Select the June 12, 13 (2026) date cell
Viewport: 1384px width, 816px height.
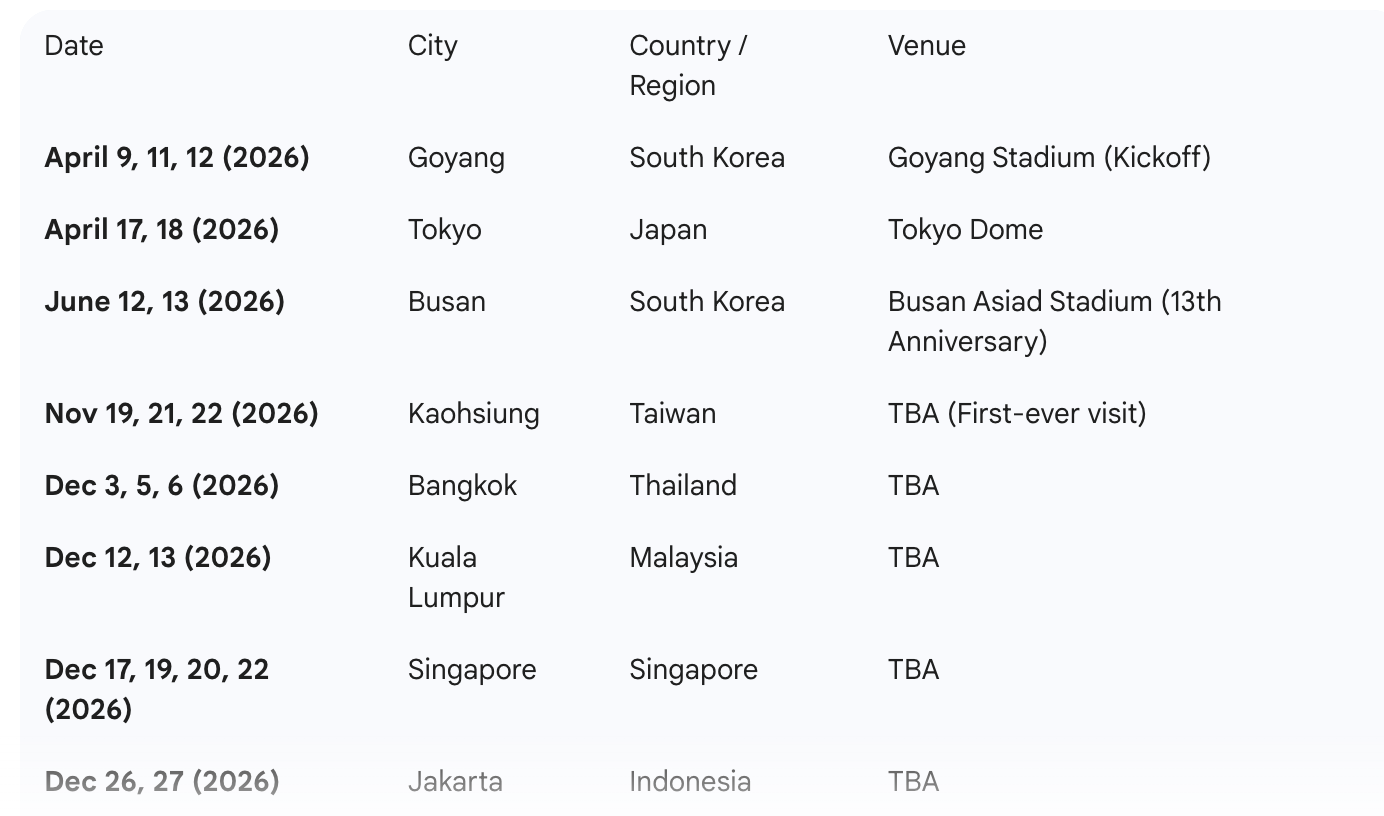coord(165,302)
